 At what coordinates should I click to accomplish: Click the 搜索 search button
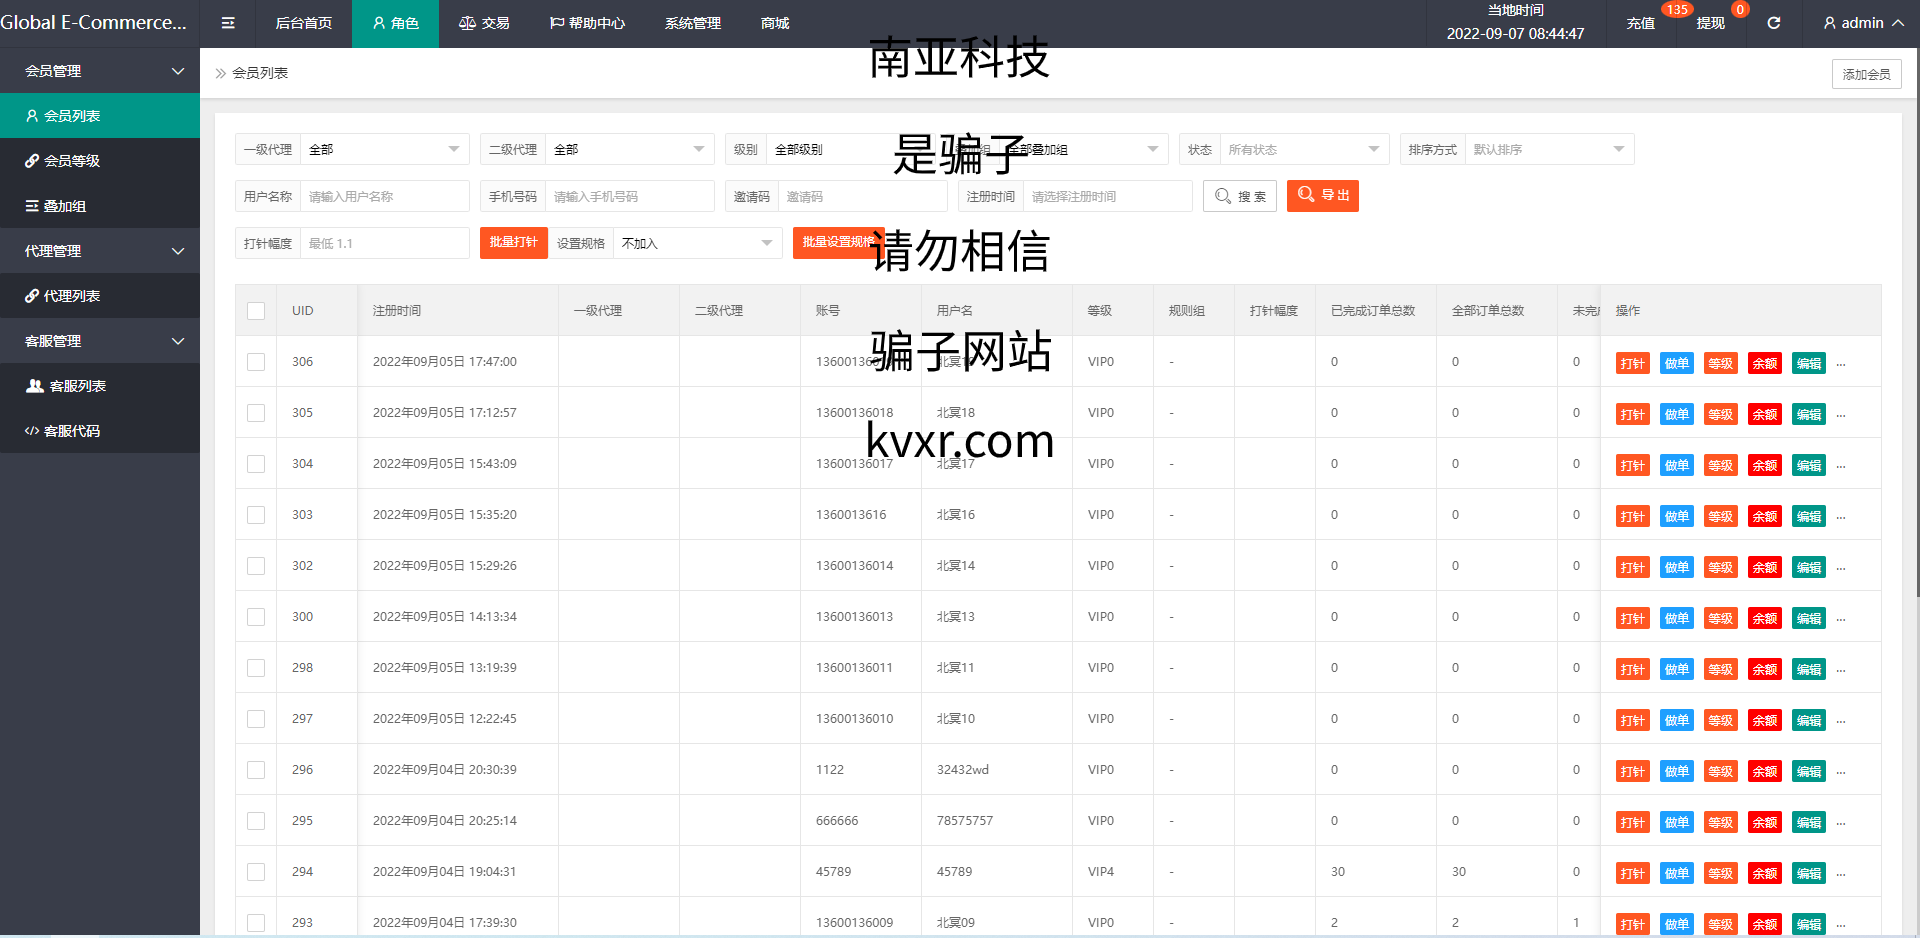click(1240, 196)
